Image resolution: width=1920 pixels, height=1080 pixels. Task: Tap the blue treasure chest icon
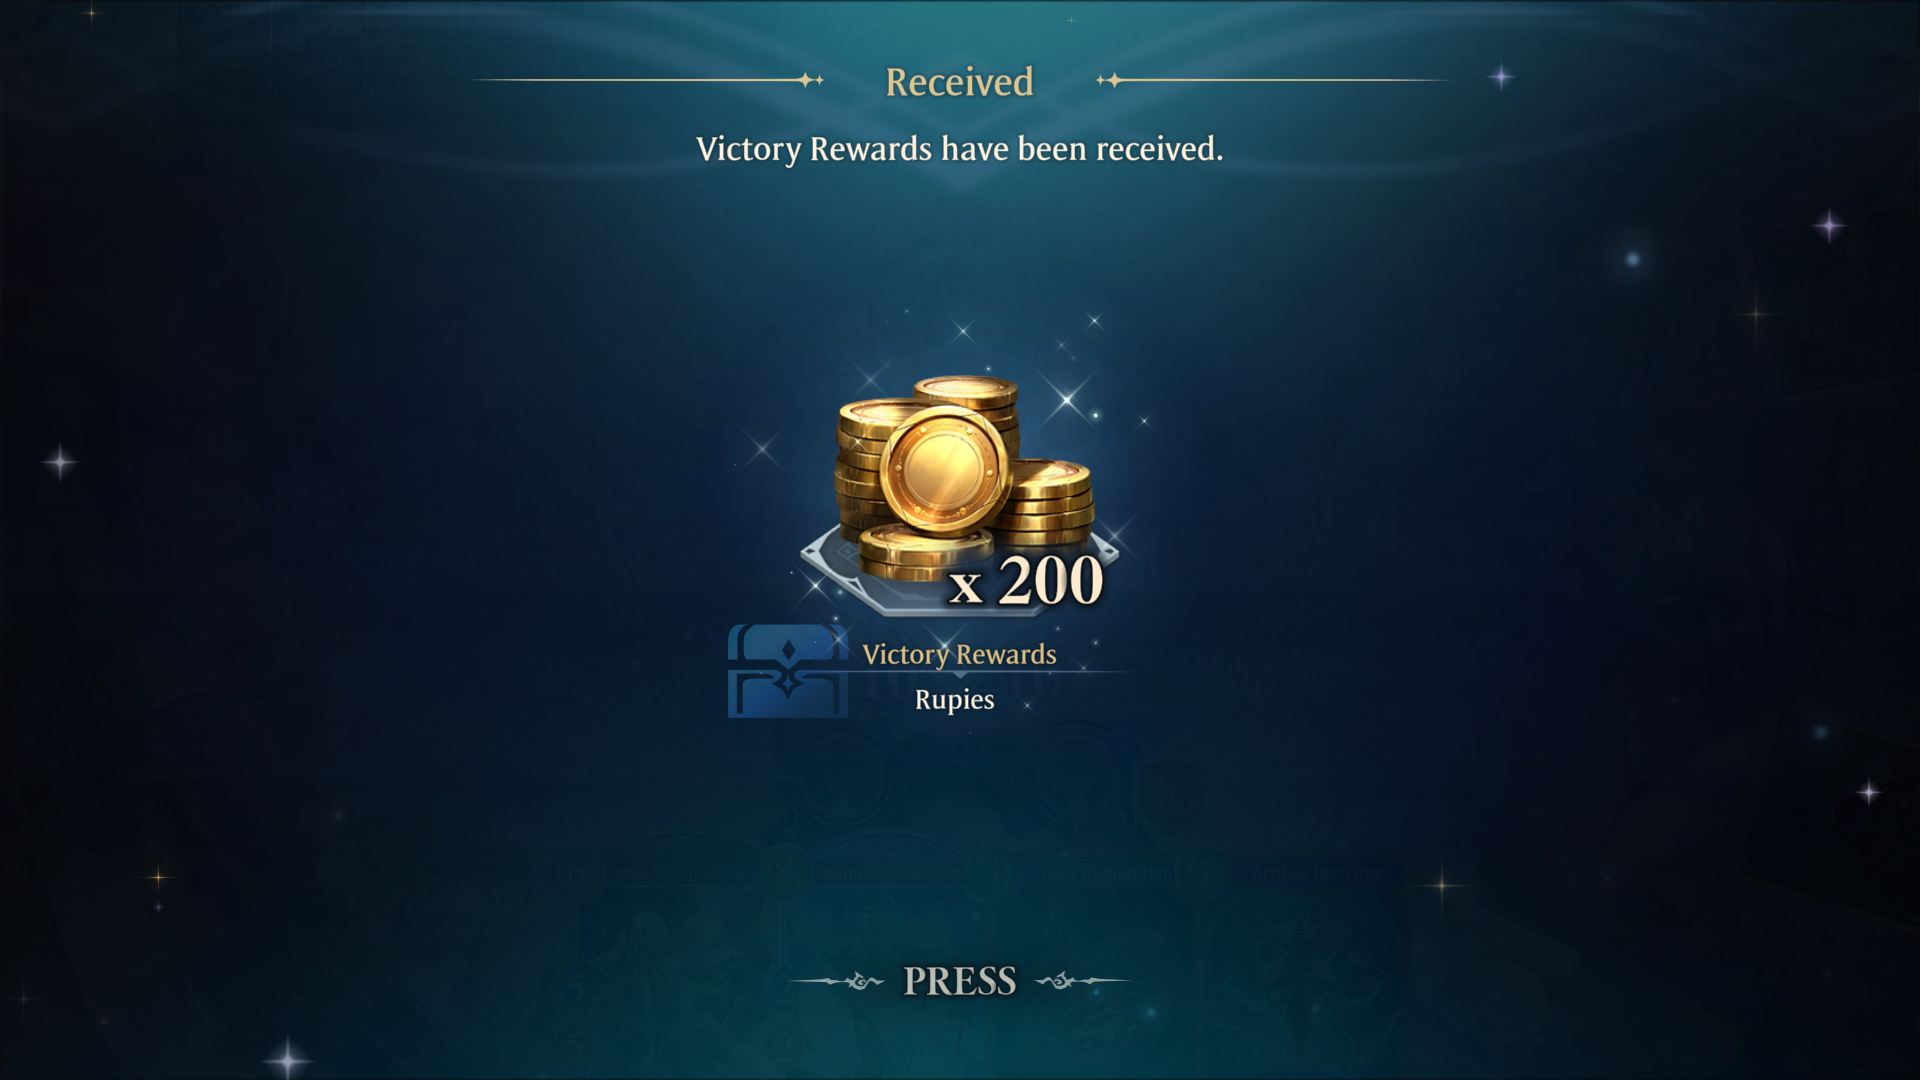[x=788, y=671]
